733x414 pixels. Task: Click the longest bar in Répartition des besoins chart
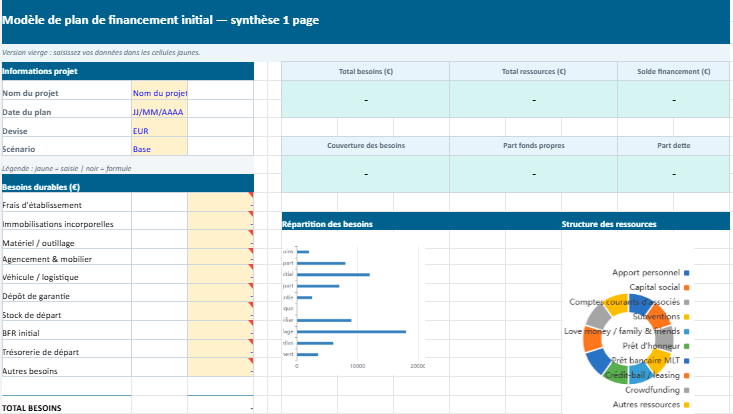click(351, 331)
